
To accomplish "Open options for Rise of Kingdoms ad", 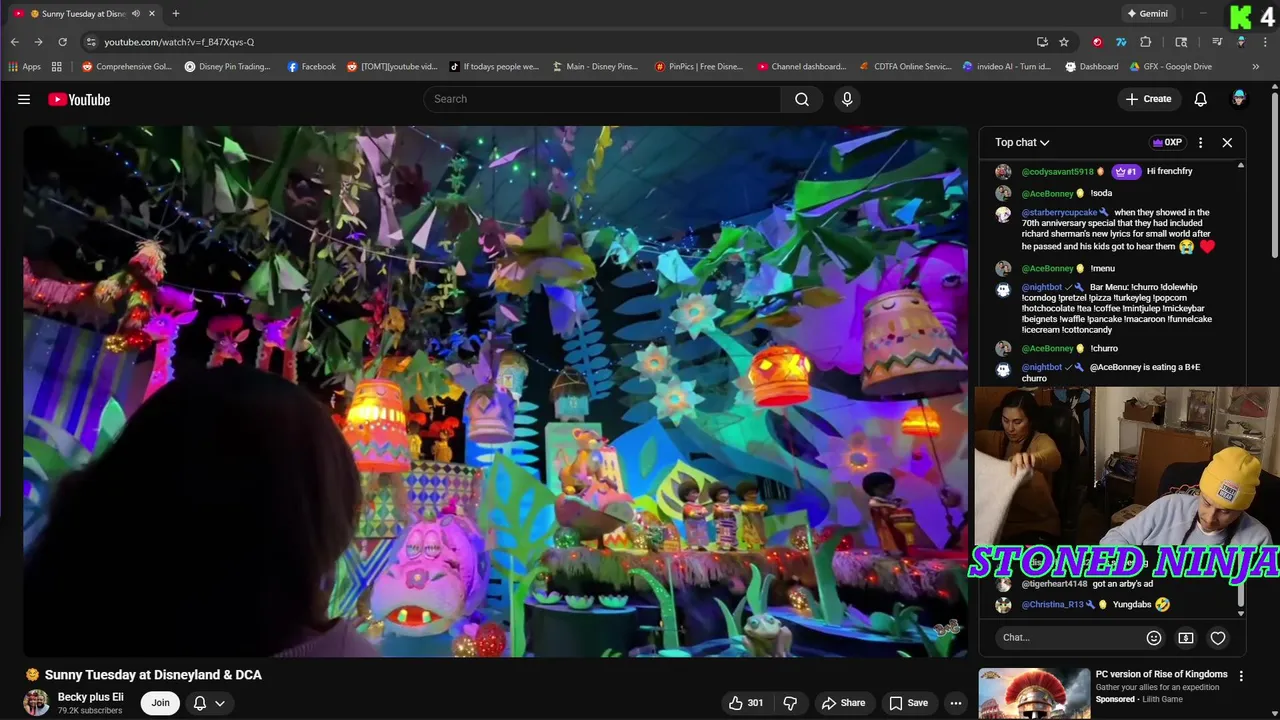I will 1241,676.
